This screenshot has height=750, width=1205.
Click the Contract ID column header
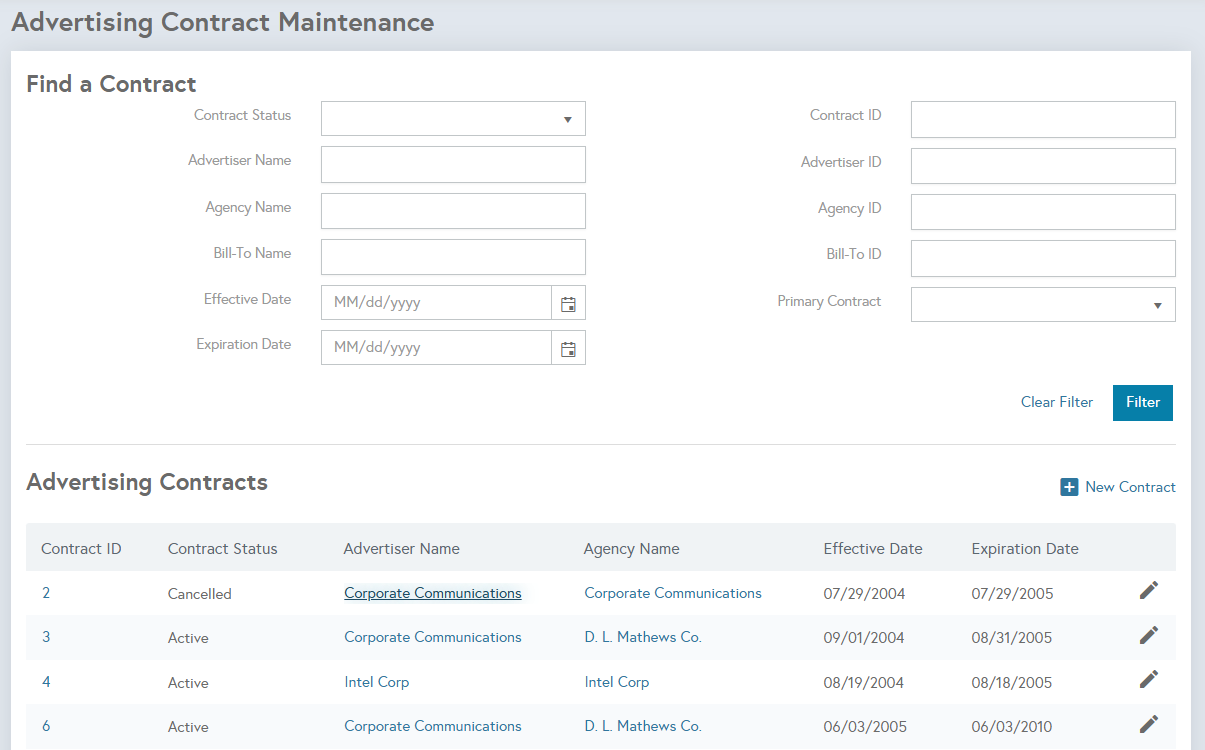coord(81,548)
